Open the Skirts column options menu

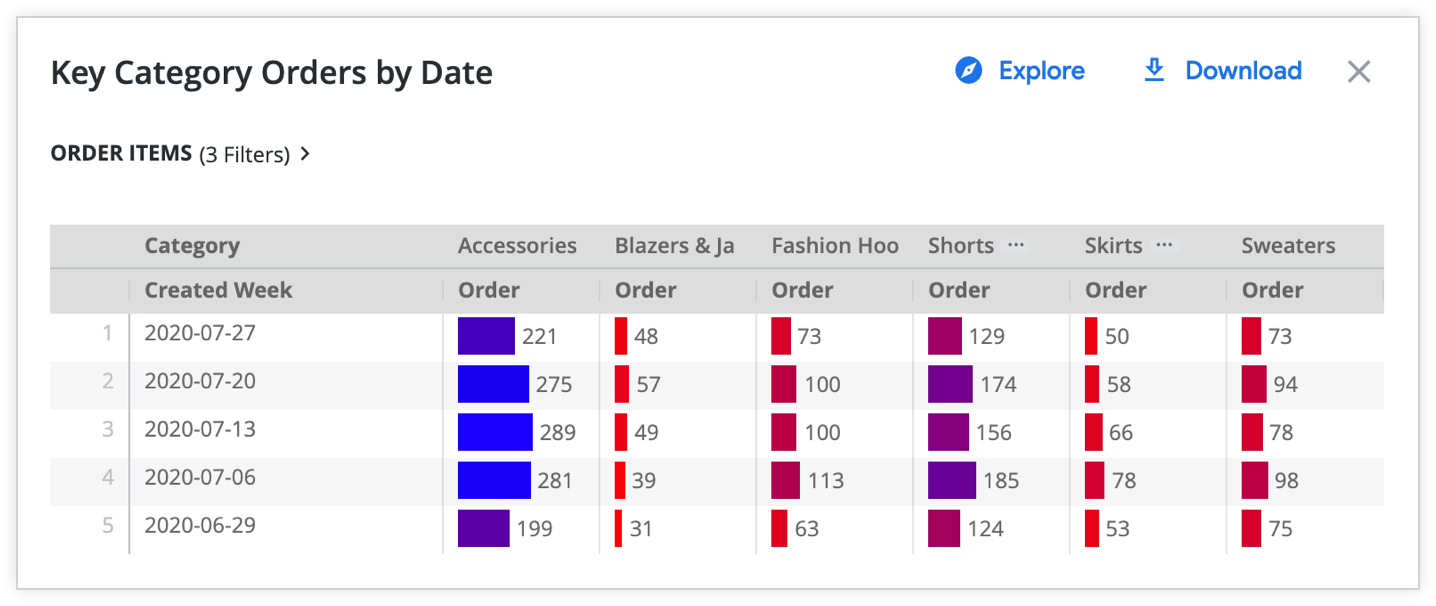(x=1164, y=245)
